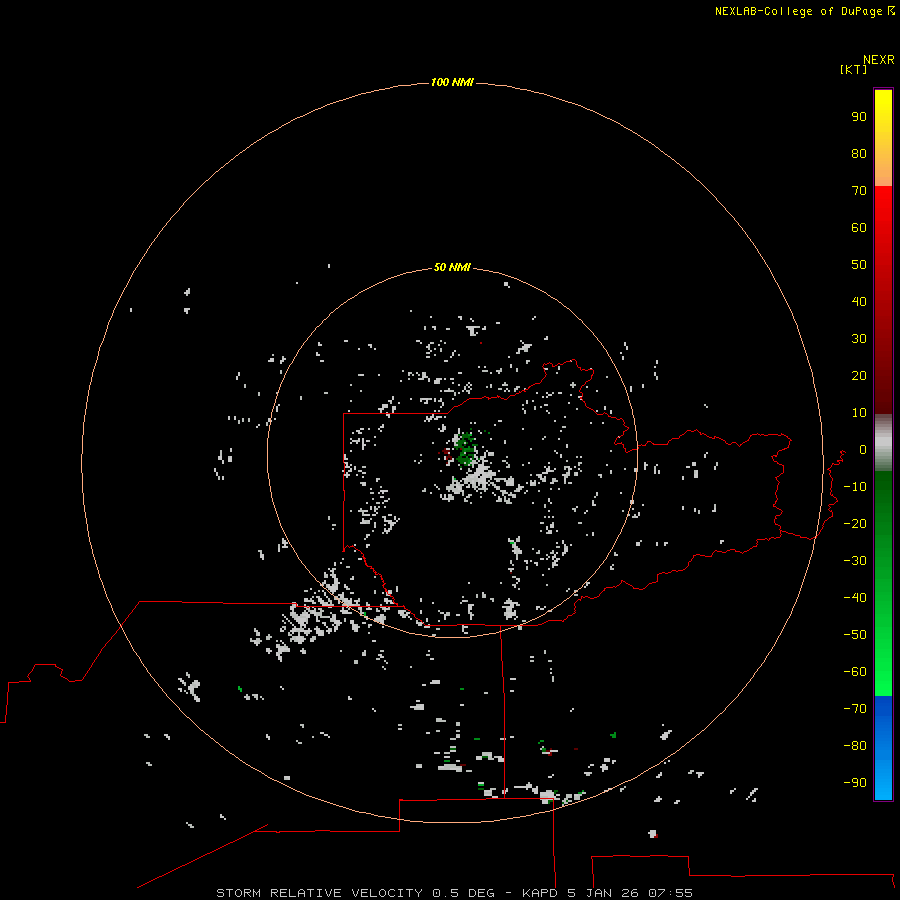Click the KT units label
Screen dimensions: 900x900
[854, 69]
